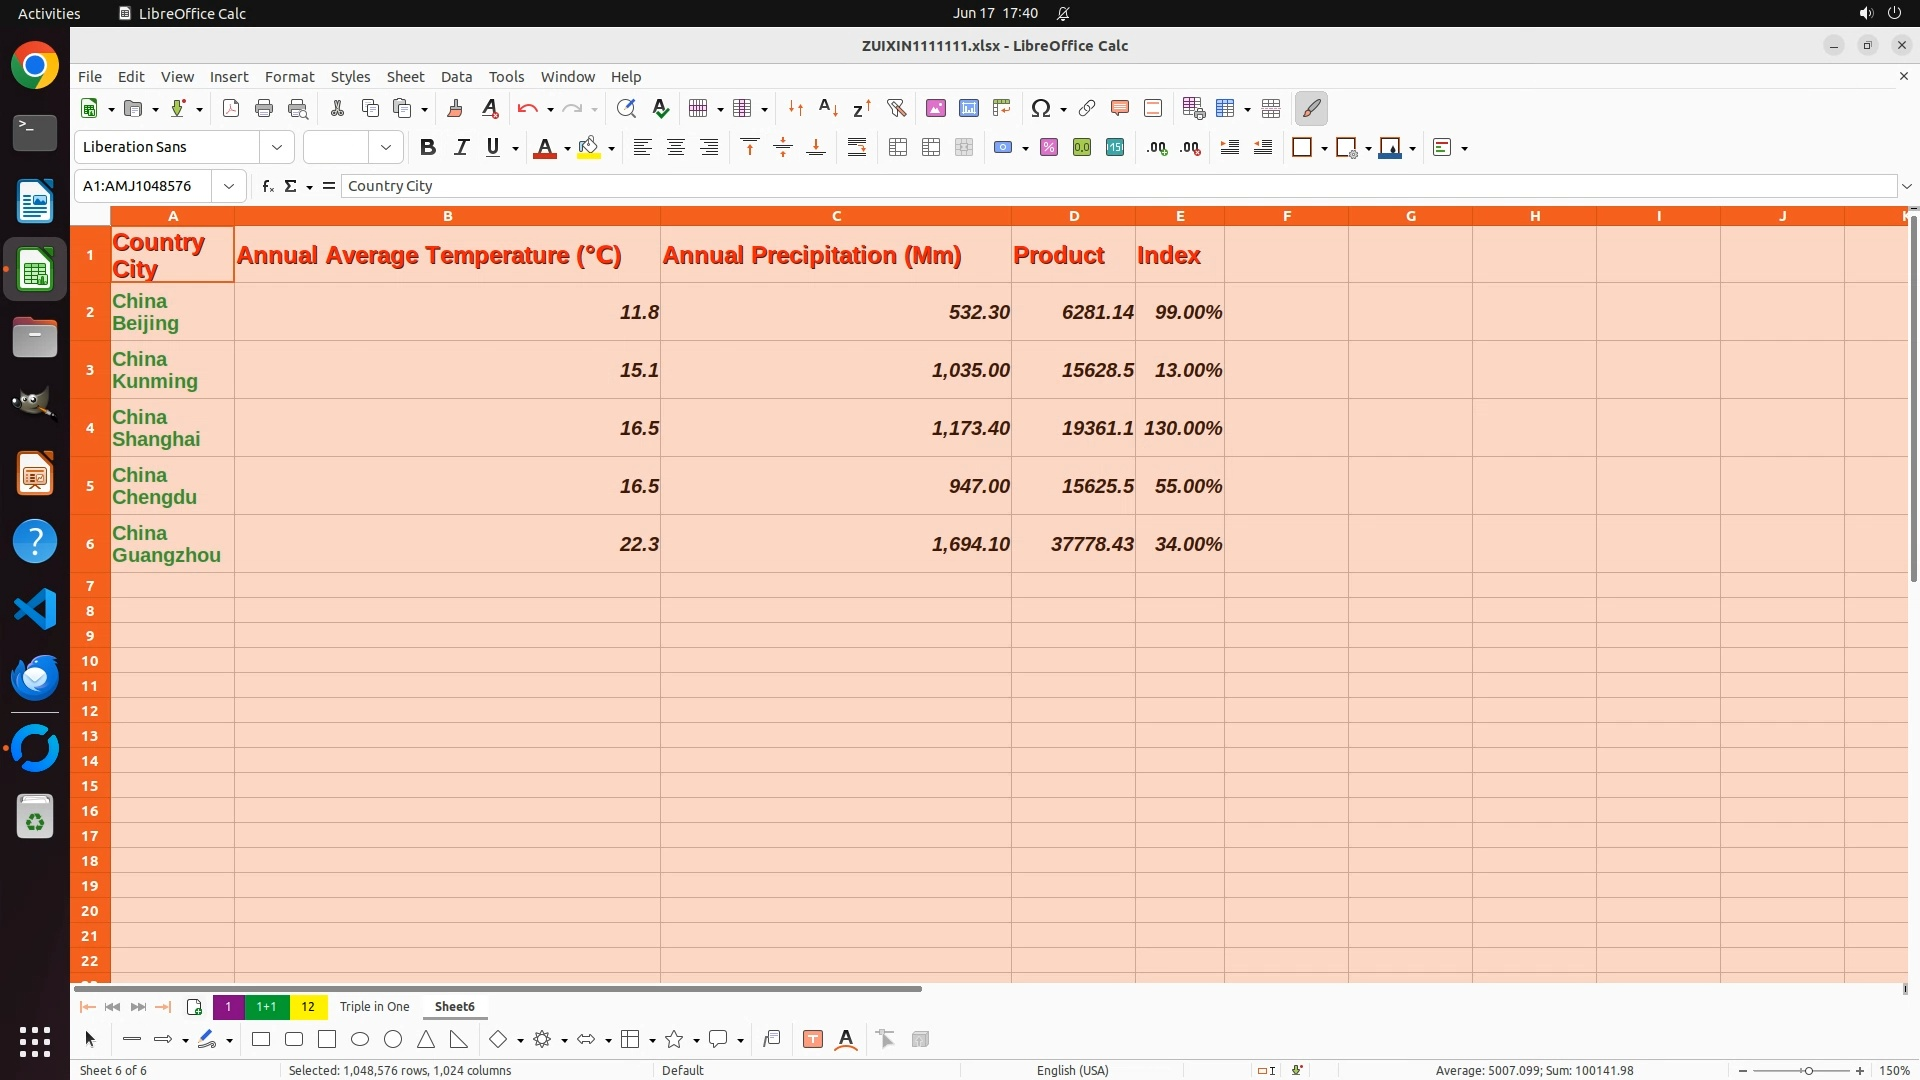The image size is (1920, 1080).
Task: Click column B header
Action: point(447,216)
